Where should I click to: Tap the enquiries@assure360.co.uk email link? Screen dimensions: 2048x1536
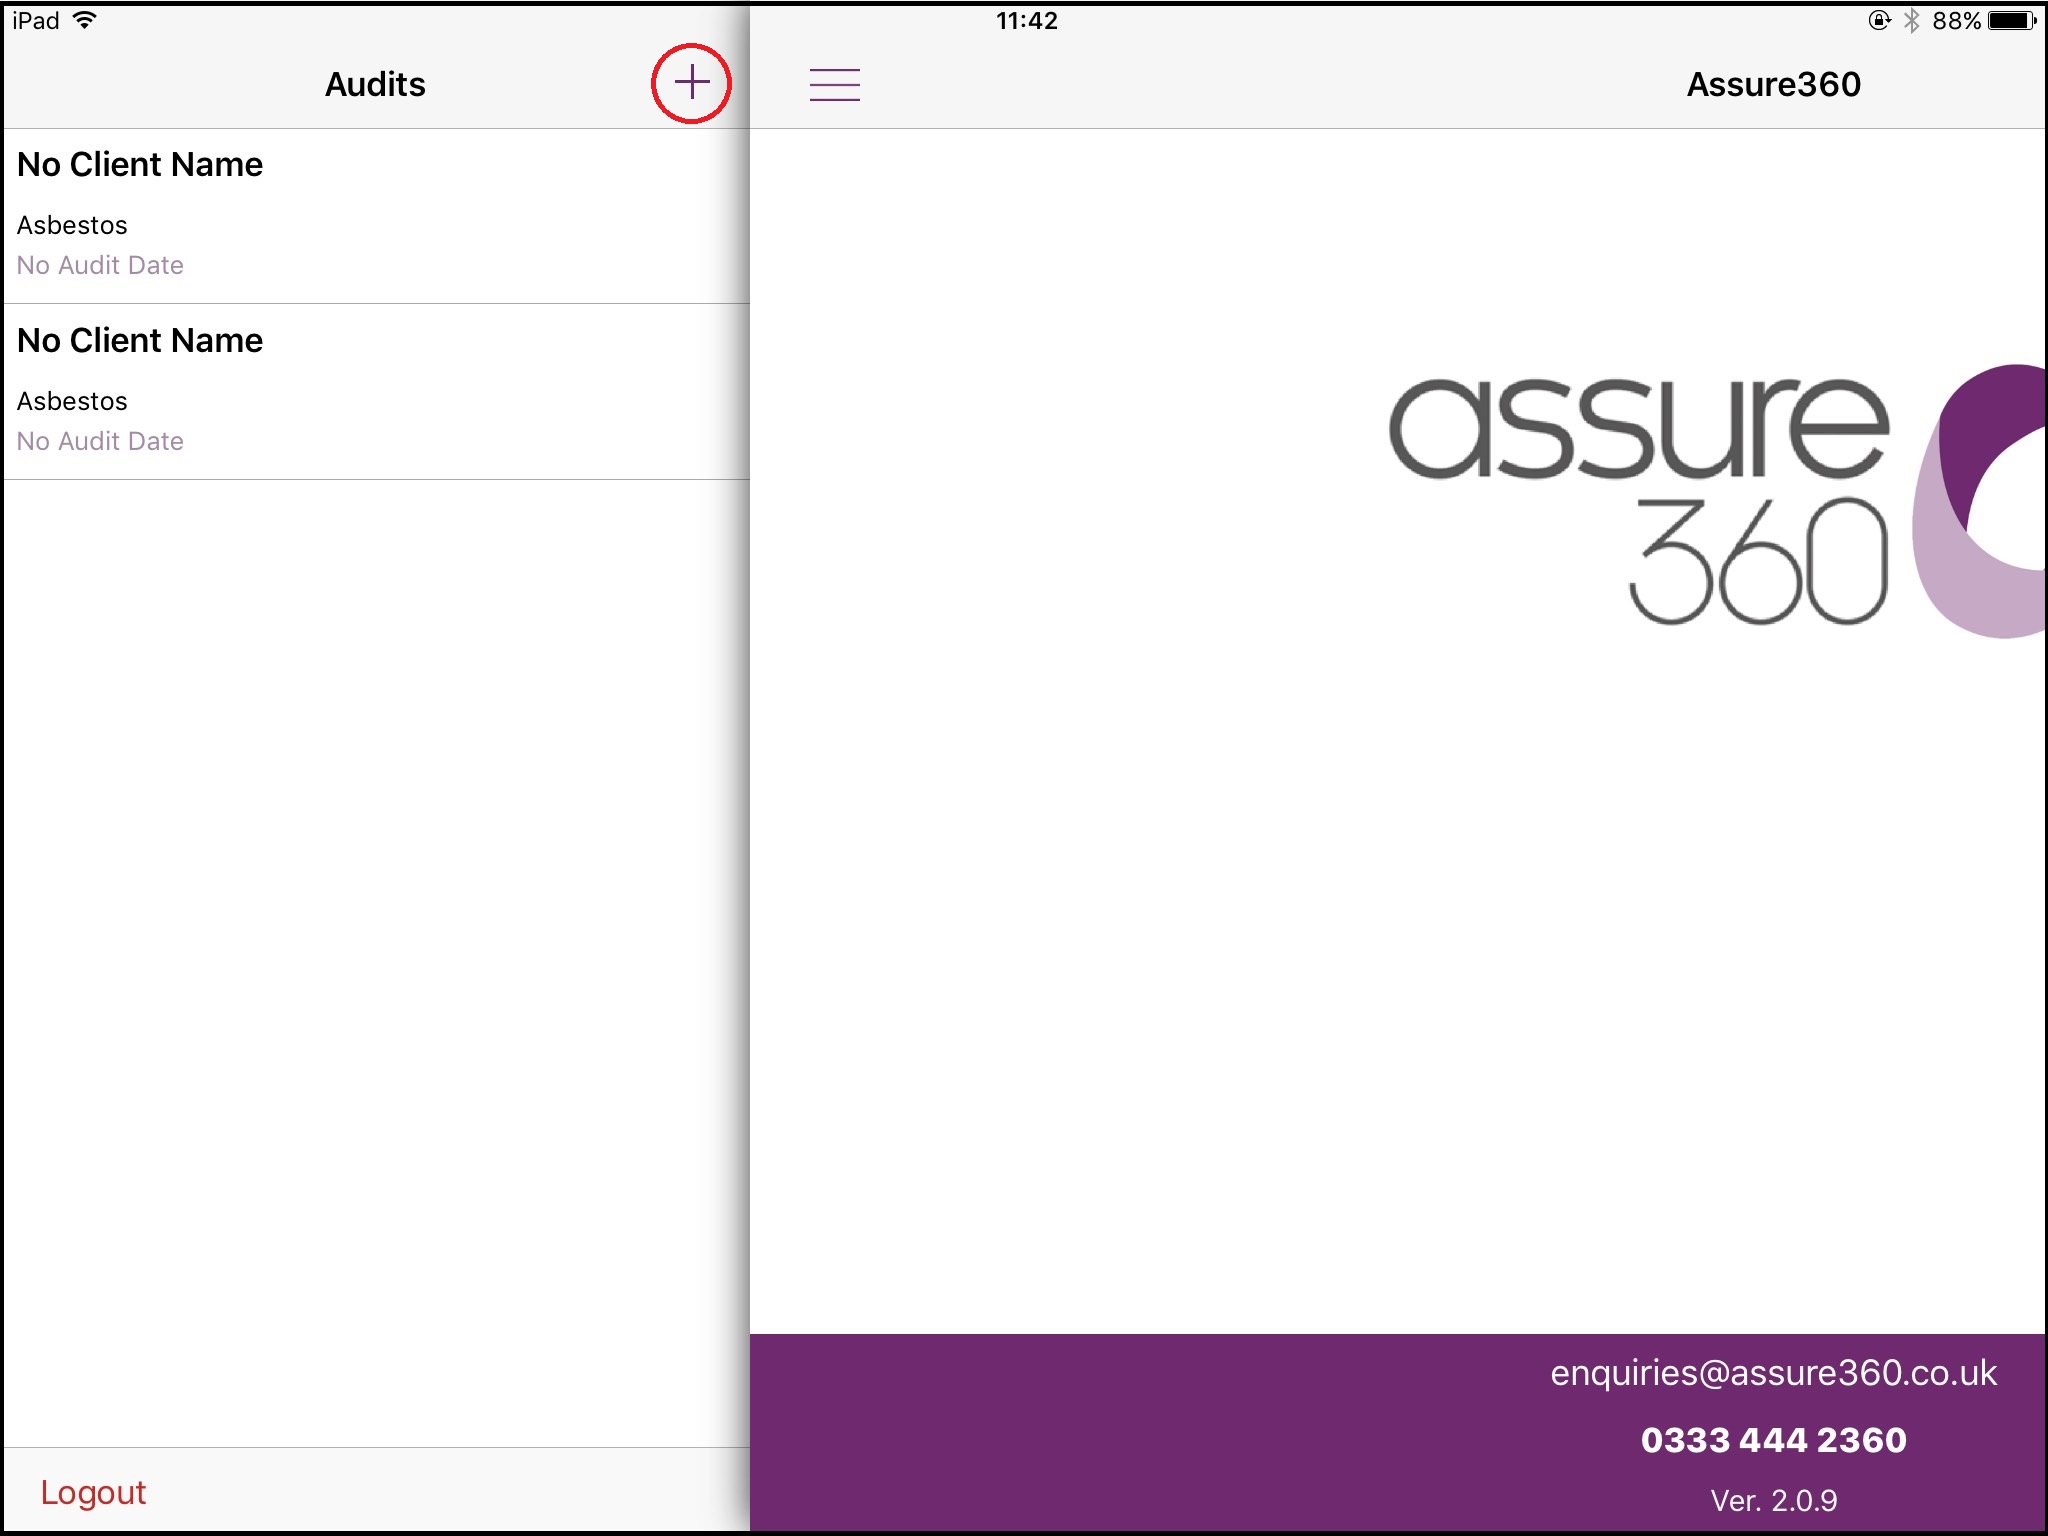pyautogui.click(x=1773, y=1373)
